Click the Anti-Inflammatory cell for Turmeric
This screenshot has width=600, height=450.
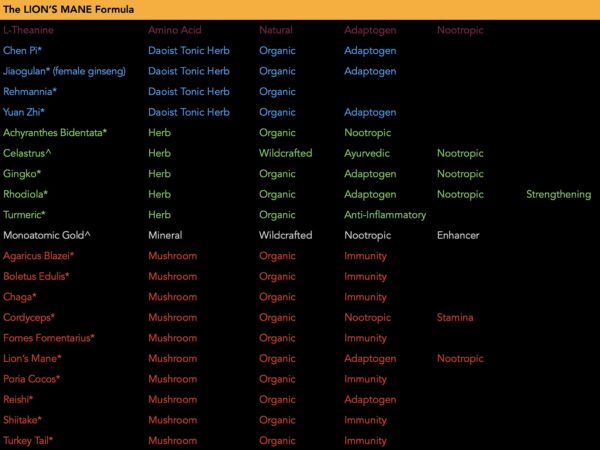[x=385, y=215]
